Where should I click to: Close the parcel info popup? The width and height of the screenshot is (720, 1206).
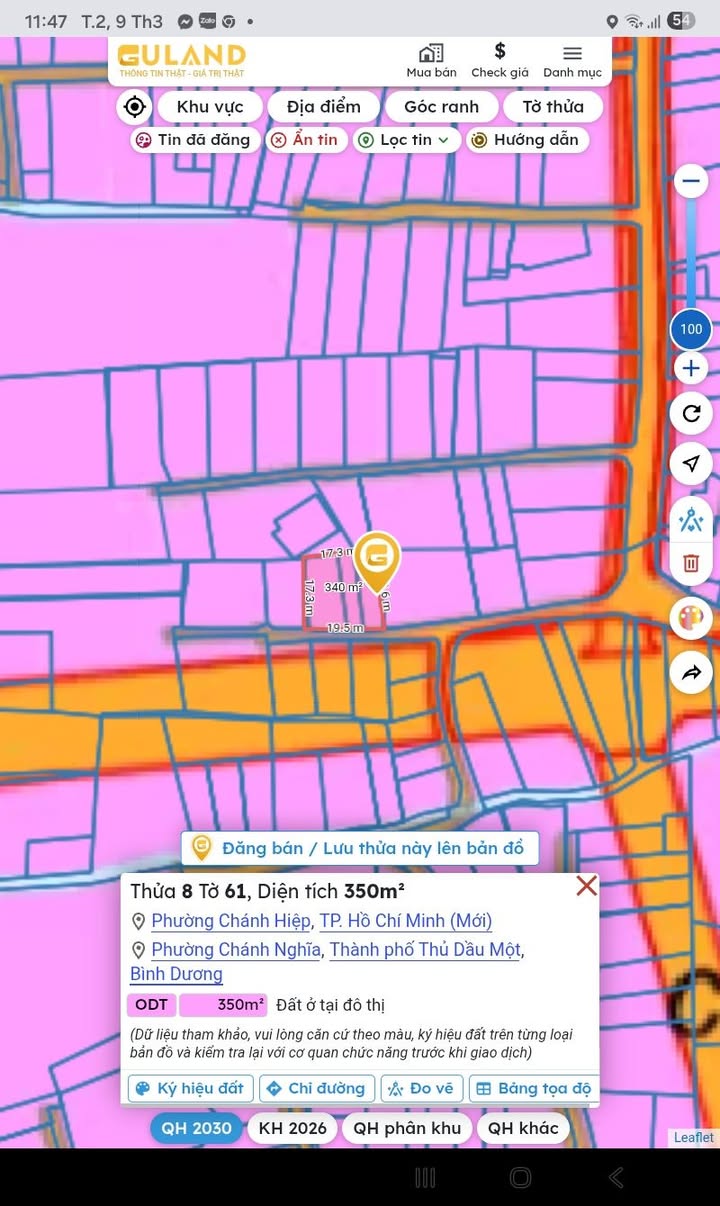pos(587,886)
